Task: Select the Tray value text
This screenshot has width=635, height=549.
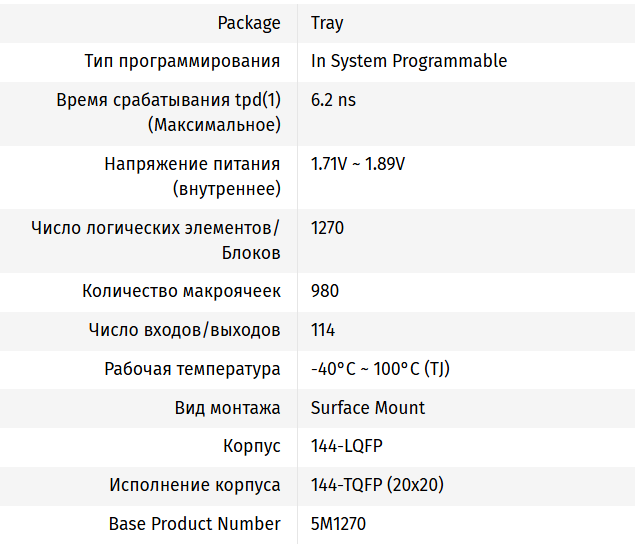Action: coord(327,23)
